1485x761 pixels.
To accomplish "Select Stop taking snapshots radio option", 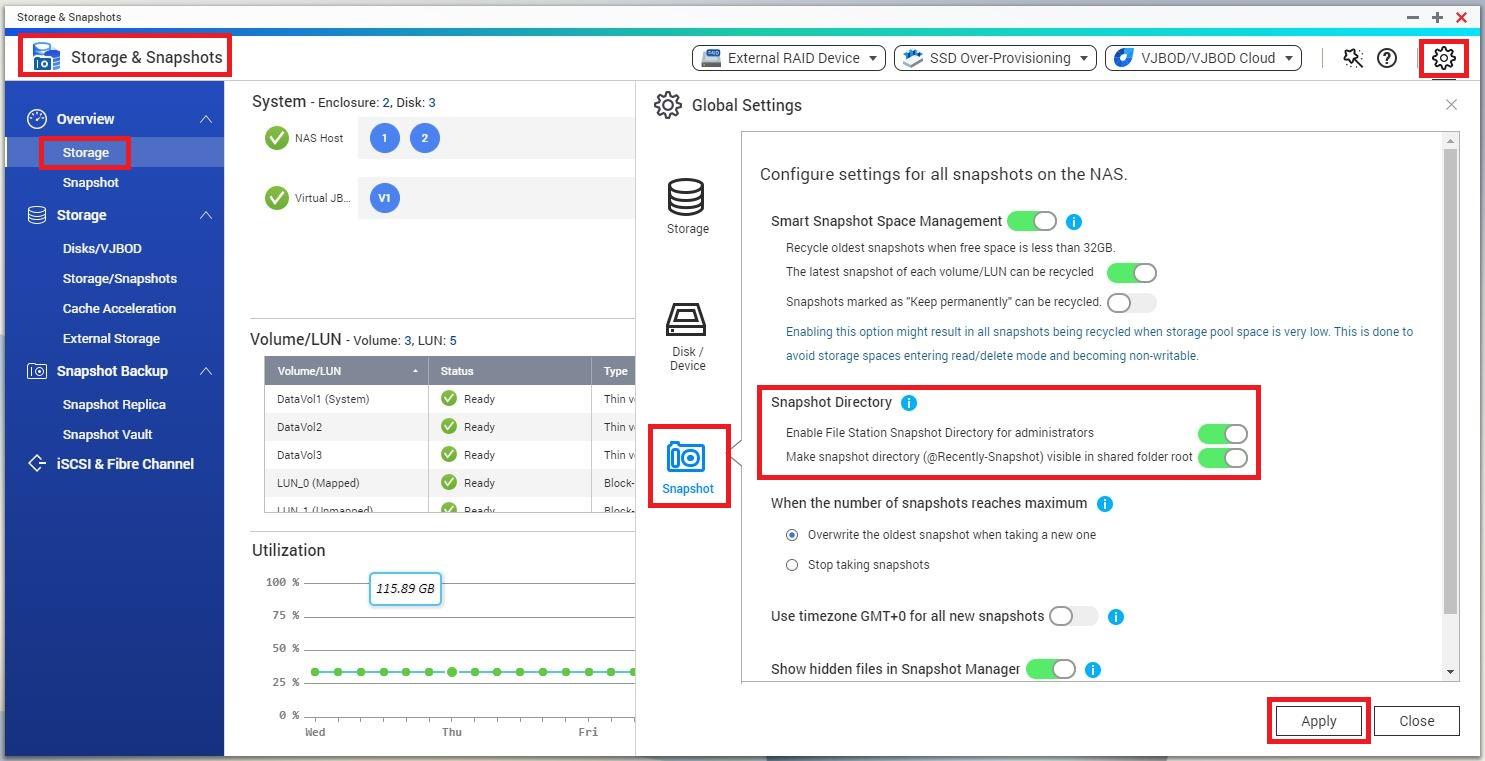I will (x=792, y=565).
